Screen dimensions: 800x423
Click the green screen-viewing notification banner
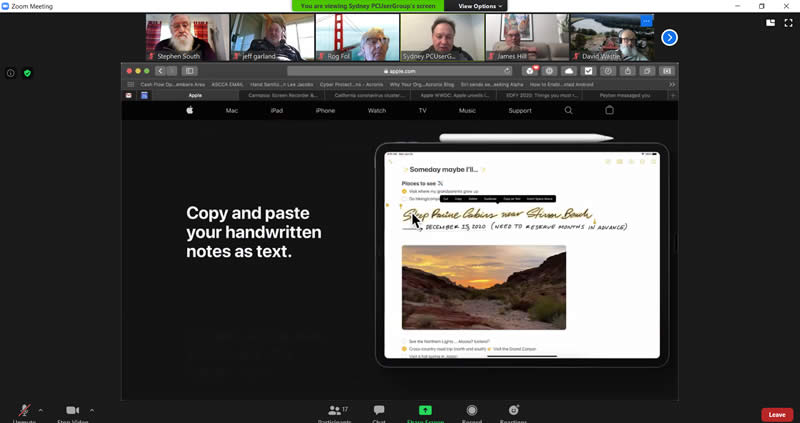(368, 6)
